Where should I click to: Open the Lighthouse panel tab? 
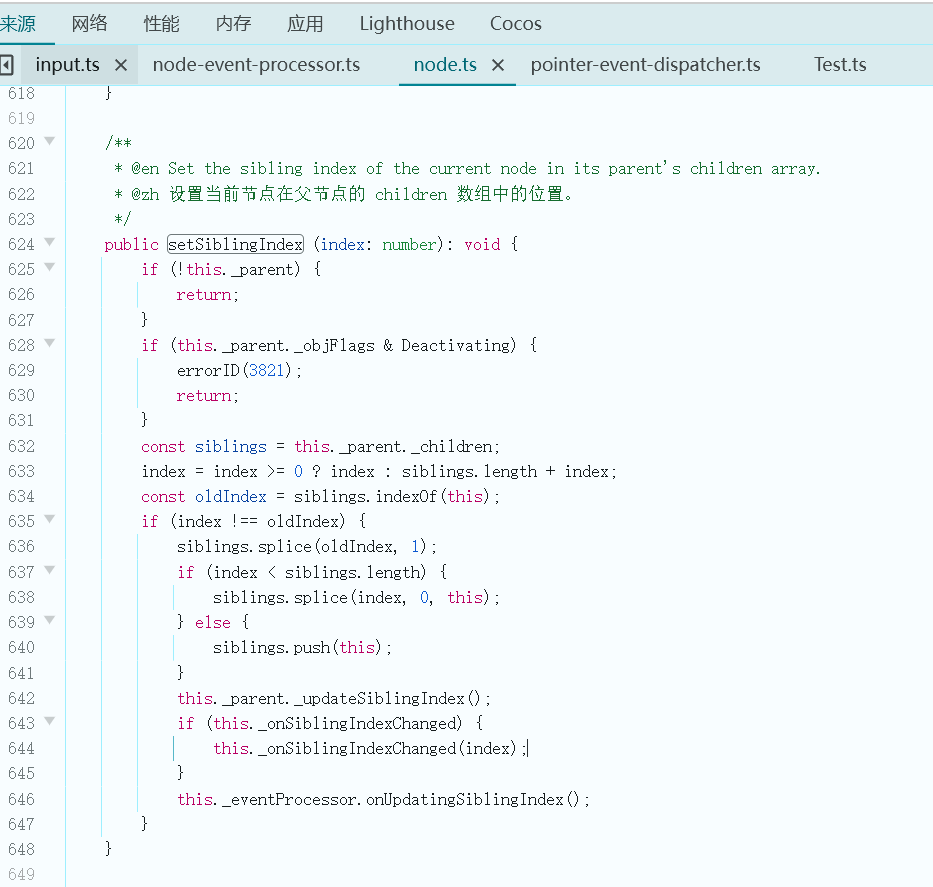coord(407,24)
